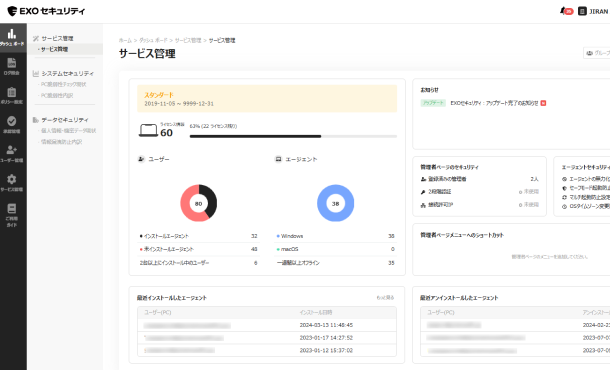Click the license usage progress bar

point(293,136)
